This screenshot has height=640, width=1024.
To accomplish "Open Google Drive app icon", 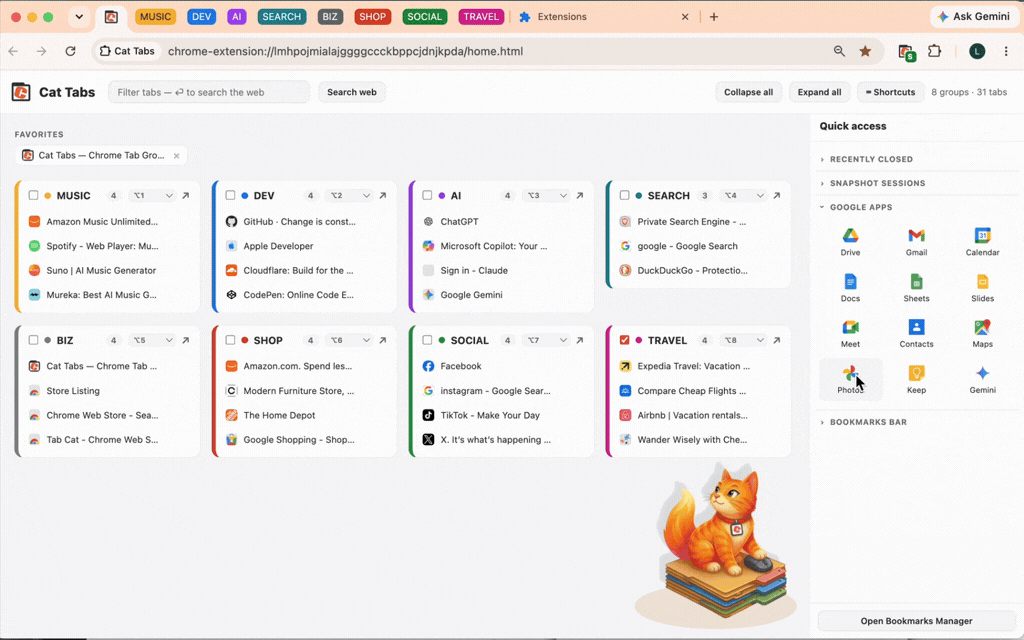I will click(x=850, y=242).
